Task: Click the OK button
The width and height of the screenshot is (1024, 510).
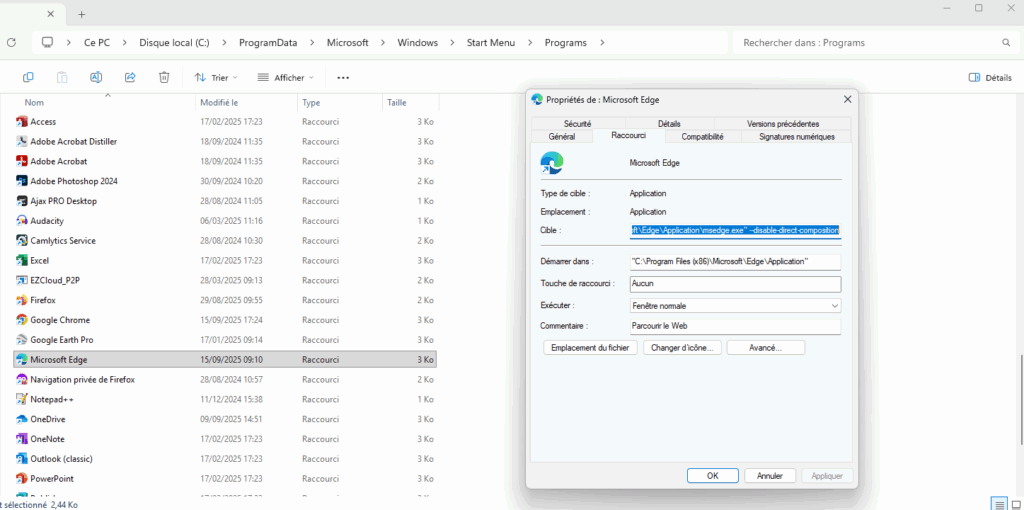Action: (712, 476)
